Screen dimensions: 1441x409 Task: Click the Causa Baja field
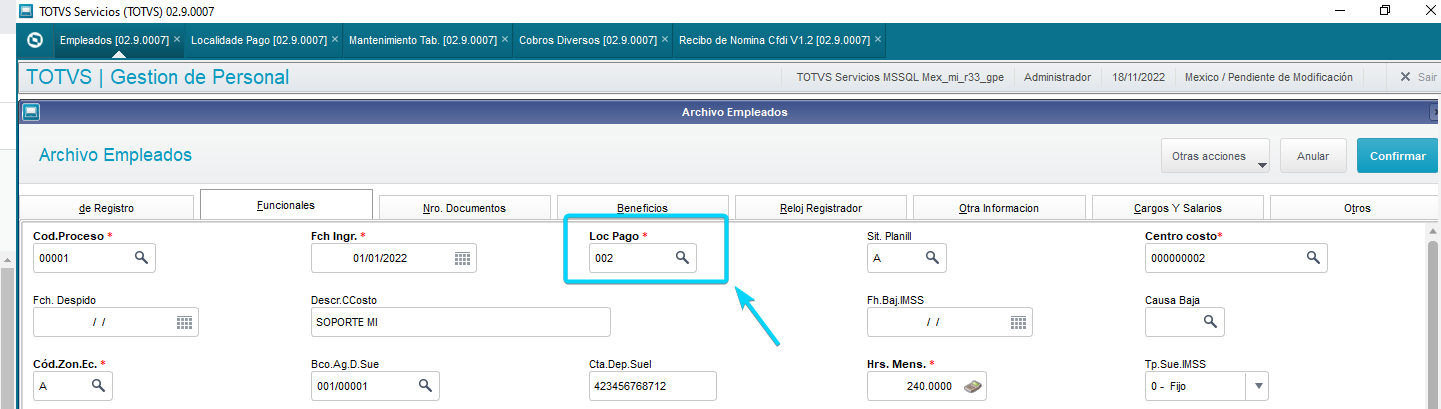pyautogui.click(x=1185, y=322)
